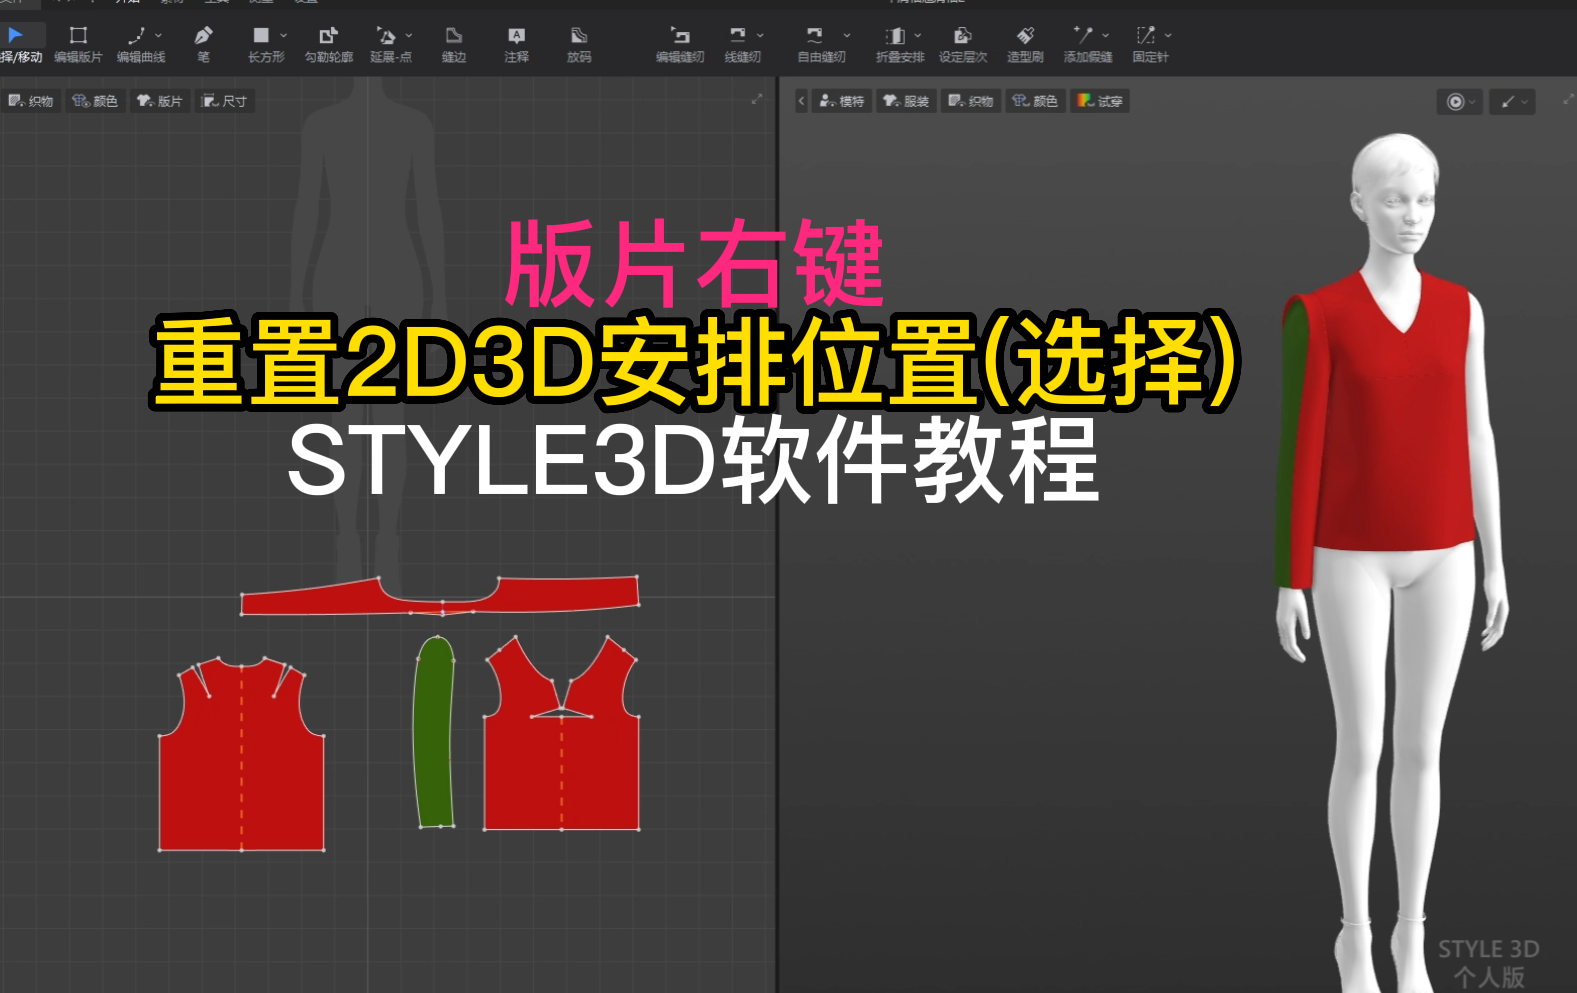
Task: Select the 选择/移动 arrow tool
Action: click(x=20, y=45)
